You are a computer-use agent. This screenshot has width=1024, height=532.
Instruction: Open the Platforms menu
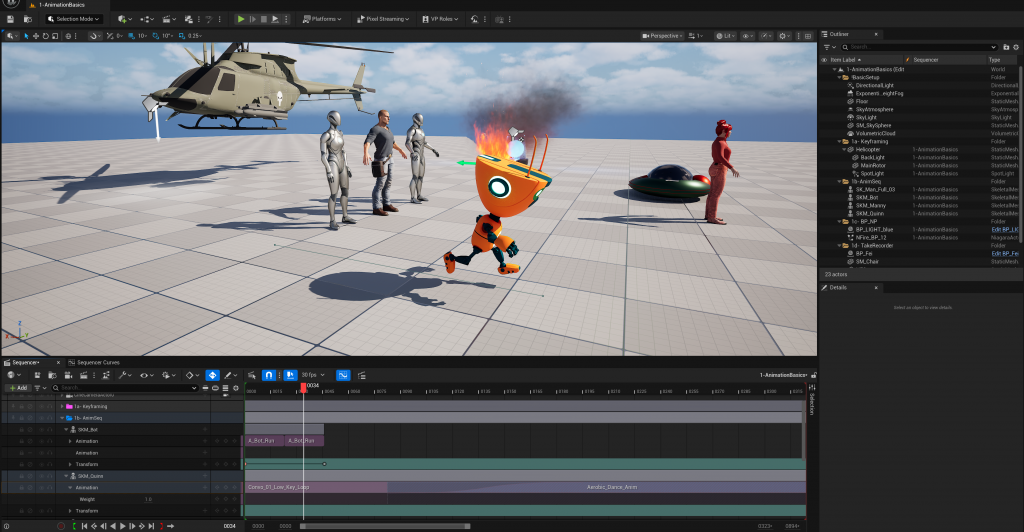click(x=322, y=19)
